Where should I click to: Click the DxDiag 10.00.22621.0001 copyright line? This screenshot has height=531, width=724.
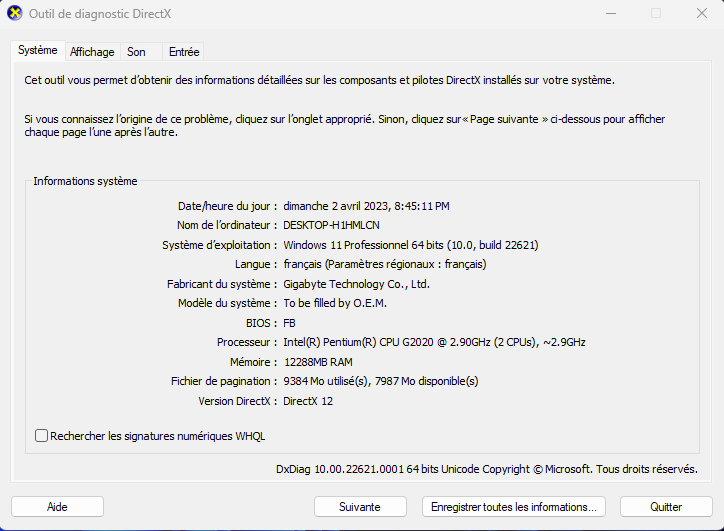(x=487, y=469)
